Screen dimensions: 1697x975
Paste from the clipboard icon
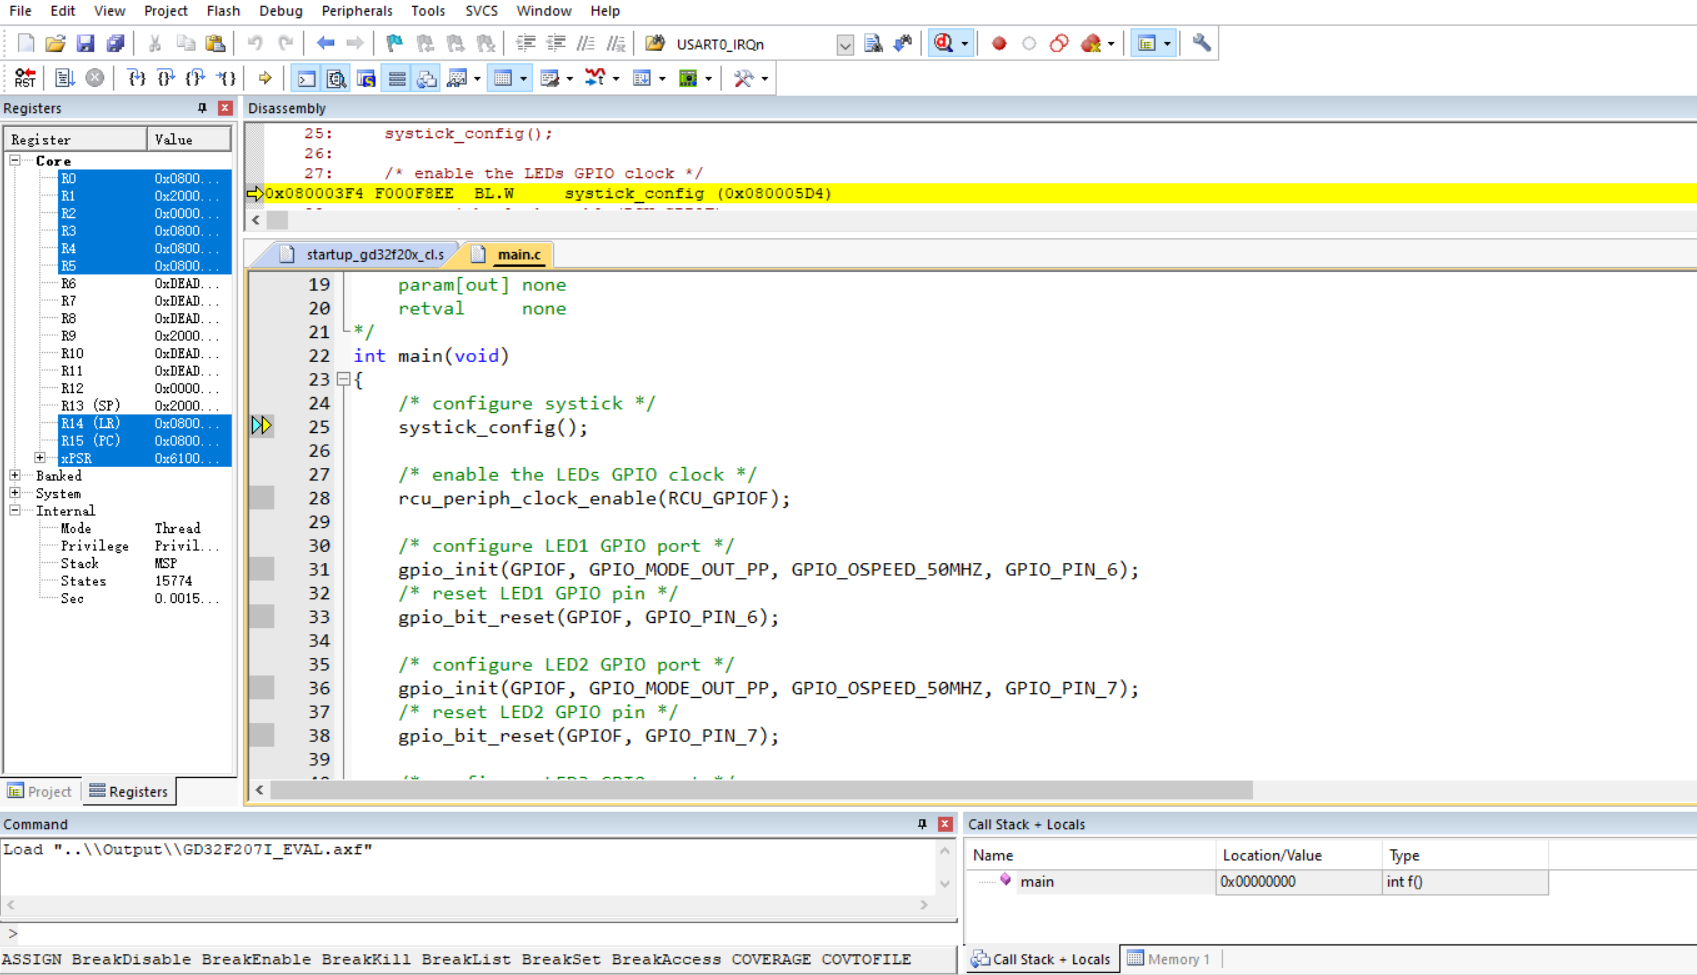(x=215, y=43)
